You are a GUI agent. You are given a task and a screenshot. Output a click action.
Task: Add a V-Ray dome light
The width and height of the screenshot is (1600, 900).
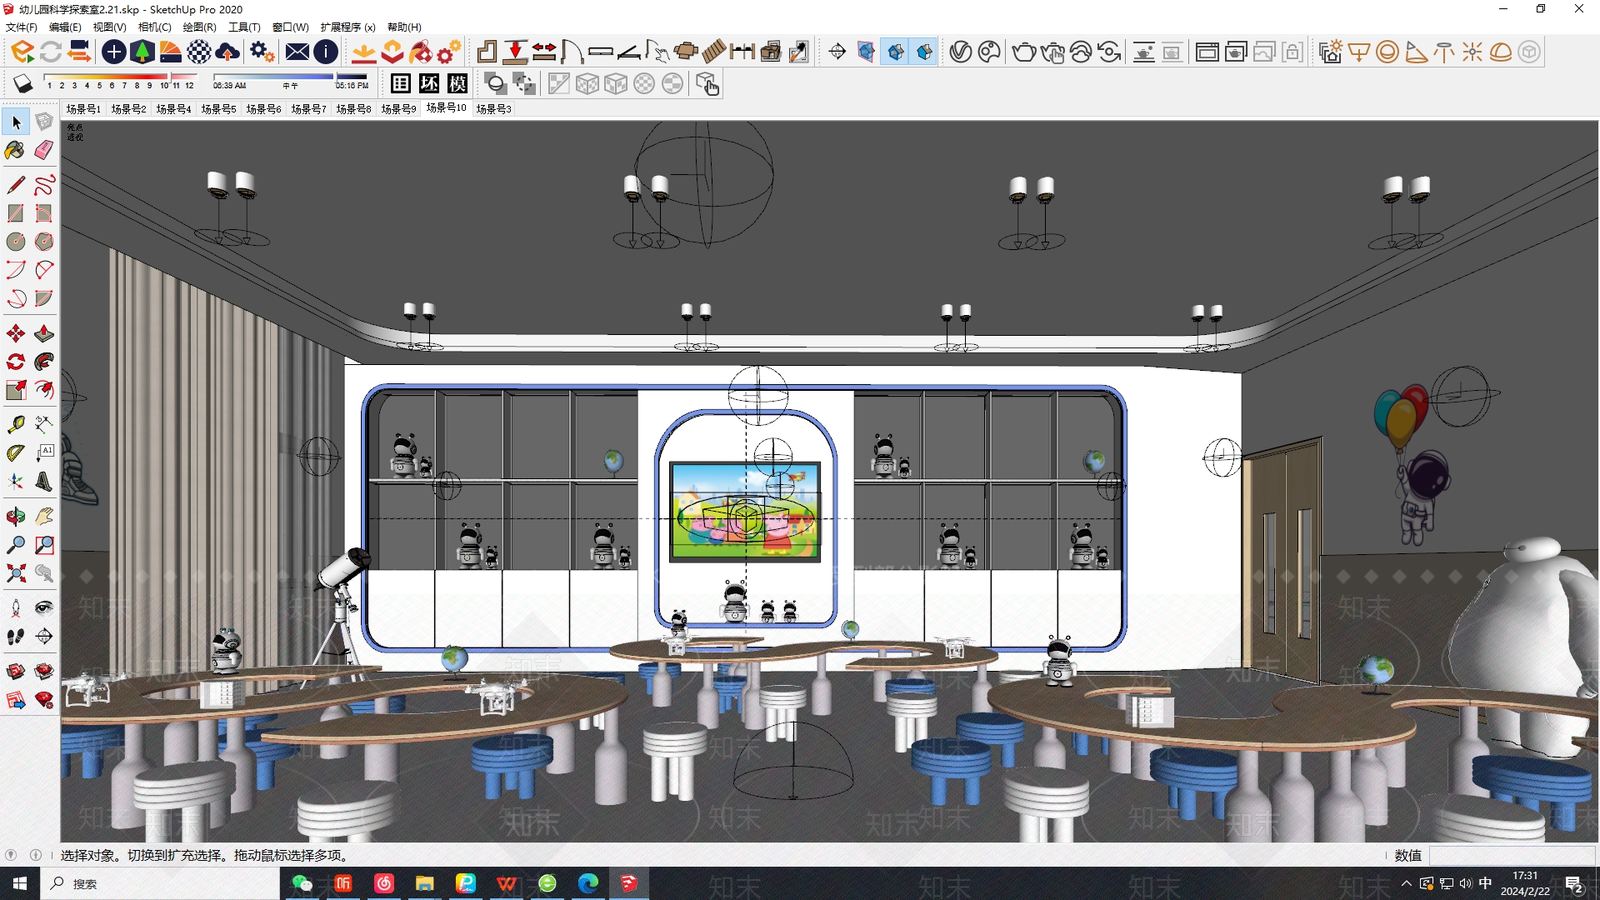click(x=1501, y=52)
